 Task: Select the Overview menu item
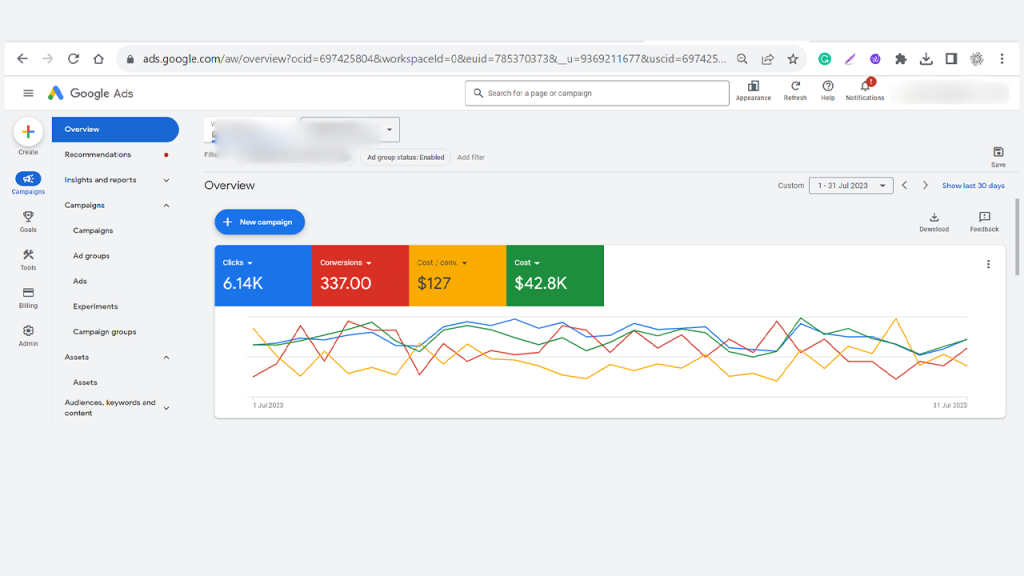tap(116, 129)
